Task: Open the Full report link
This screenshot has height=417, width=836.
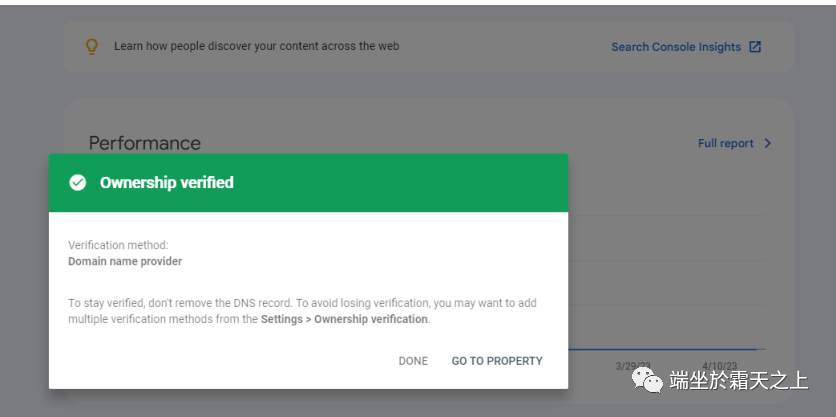Action: click(725, 143)
